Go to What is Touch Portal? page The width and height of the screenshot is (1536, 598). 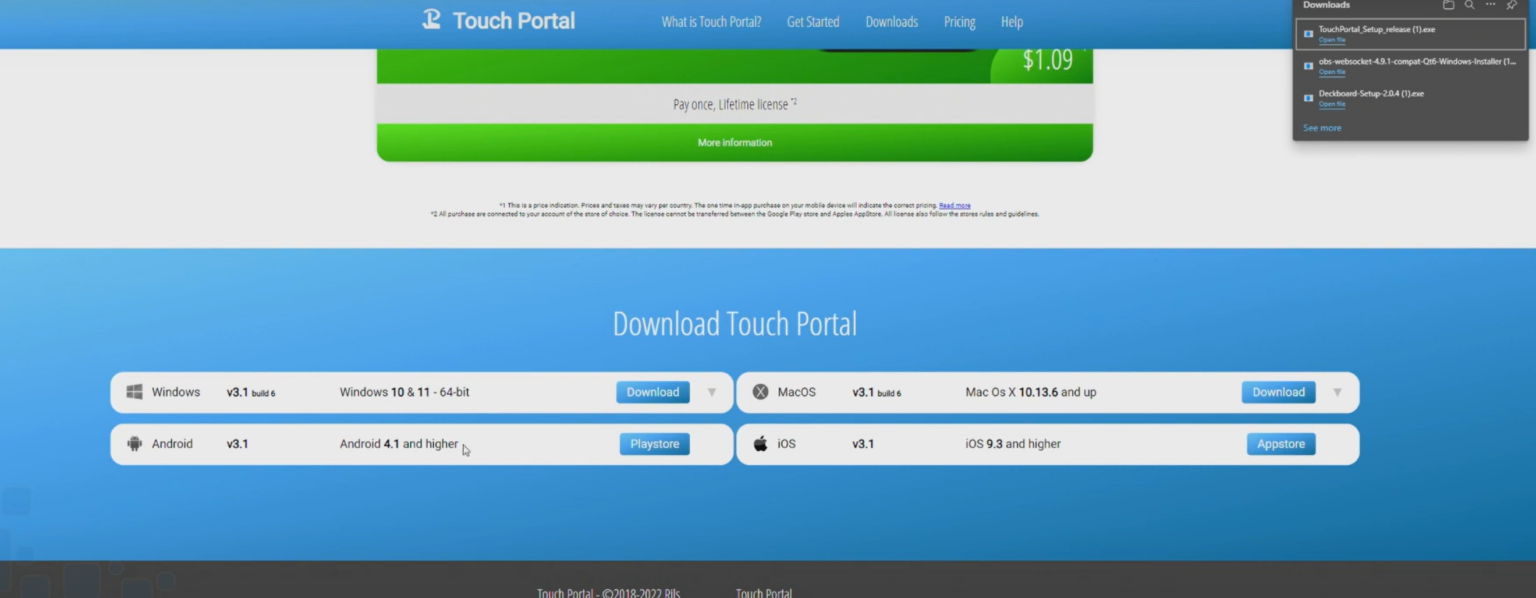click(711, 22)
